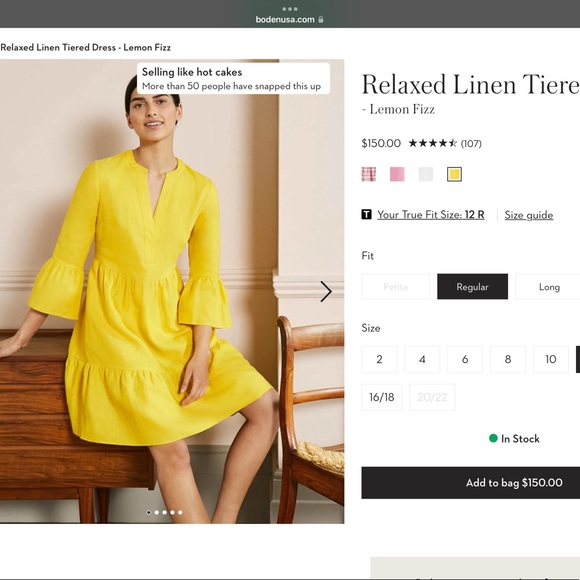Jump to the first image carousel dot
580x580 pixels.
149,512
